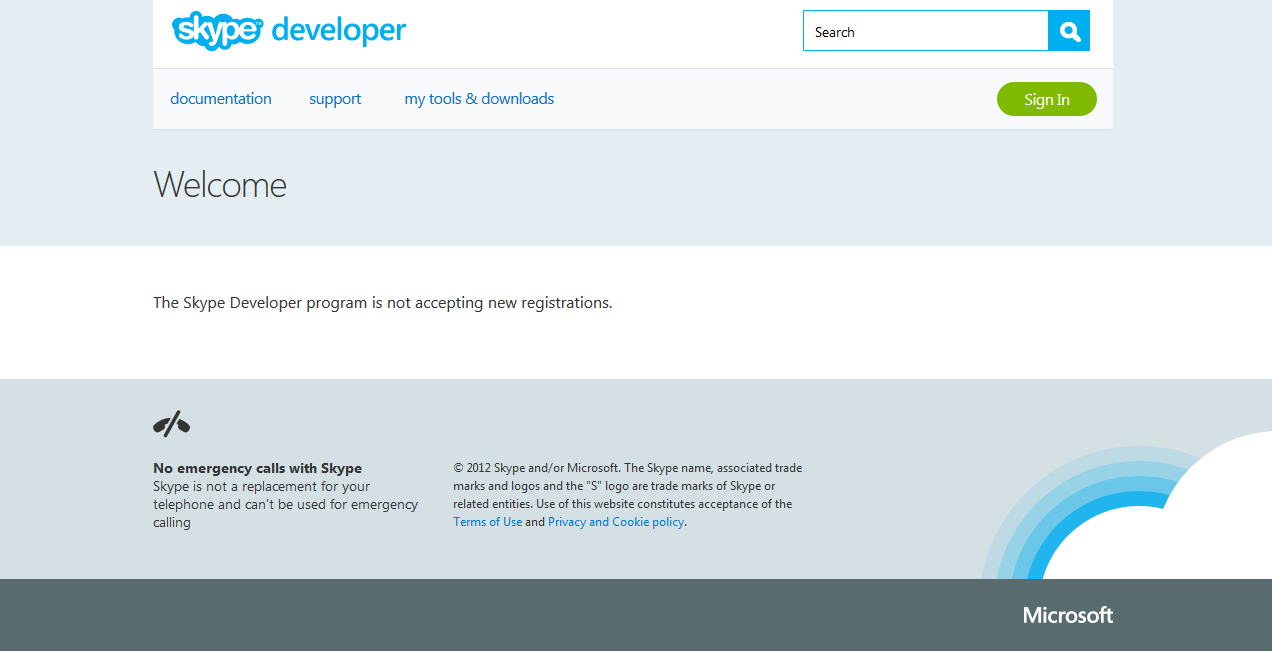Click the white cloud graphic in the footer
1272x651 pixels.
(1180, 530)
